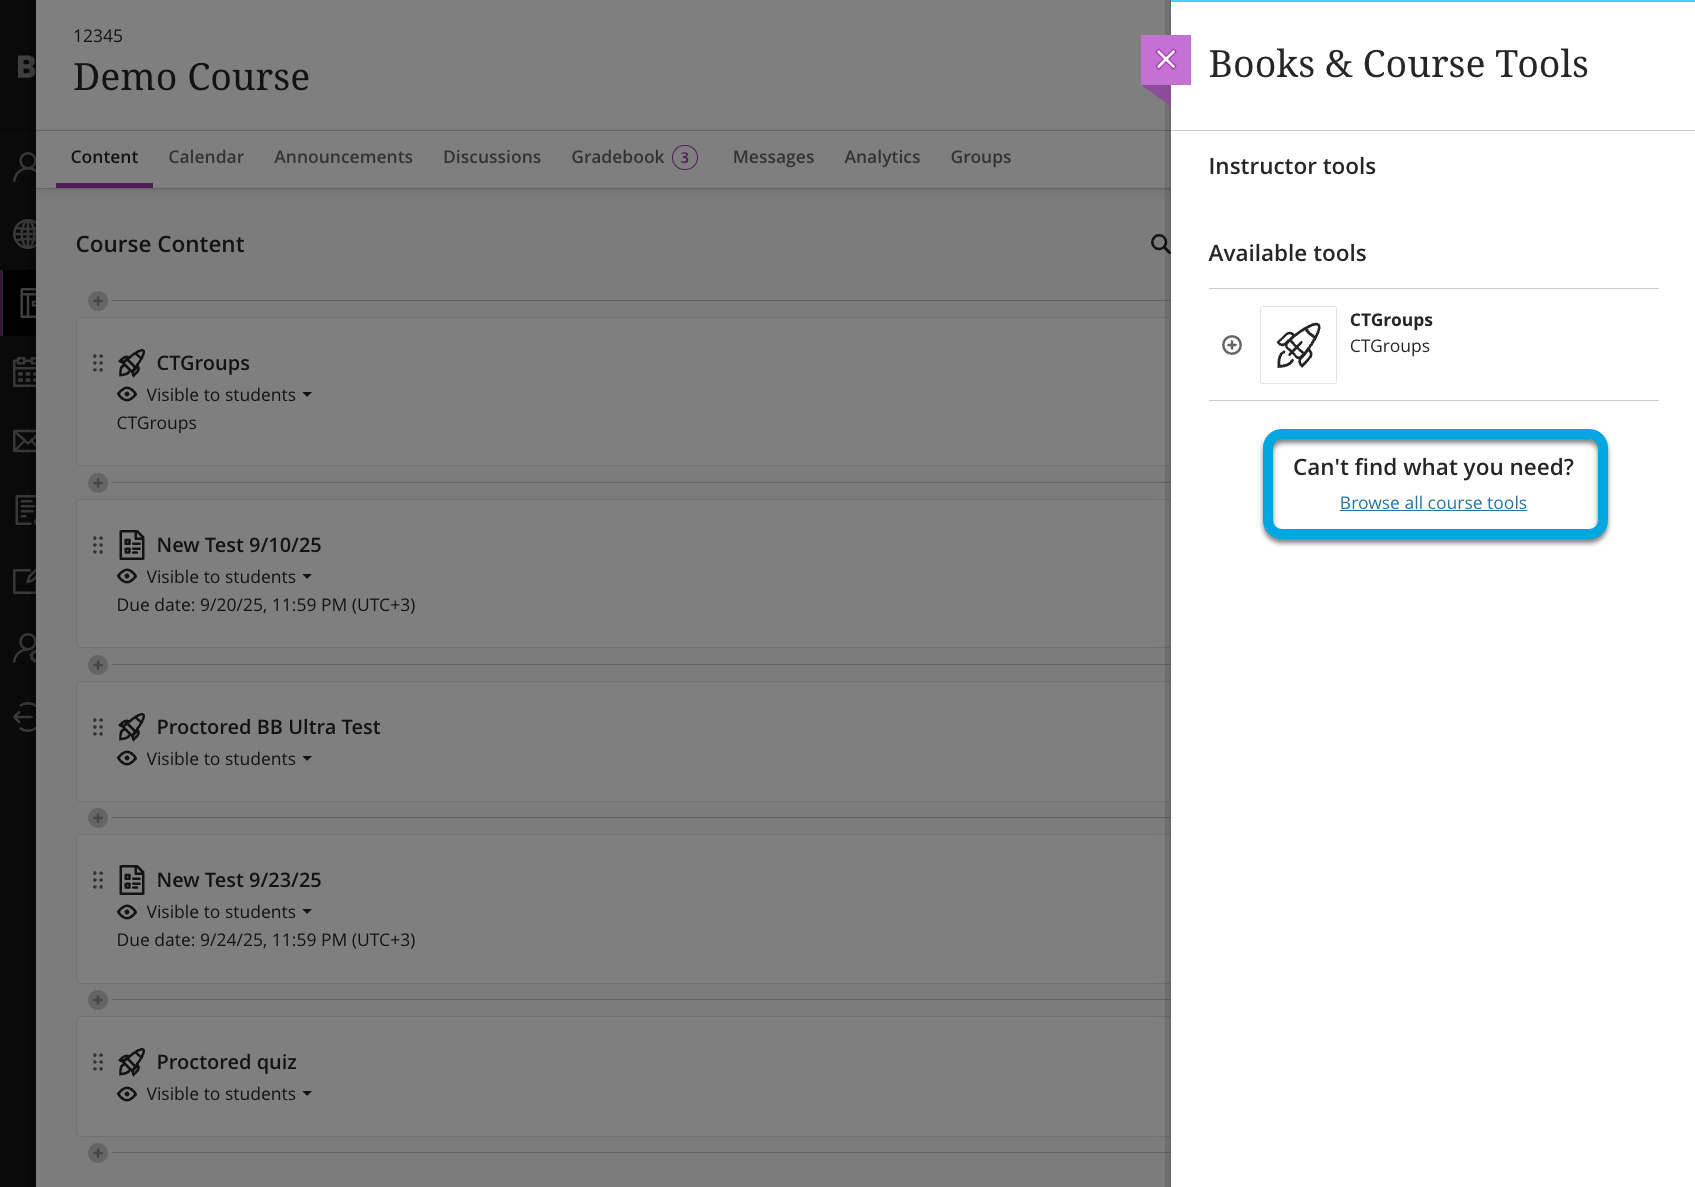This screenshot has width=1695, height=1187.
Task: Open Browse all course tools link
Action: (x=1432, y=503)
